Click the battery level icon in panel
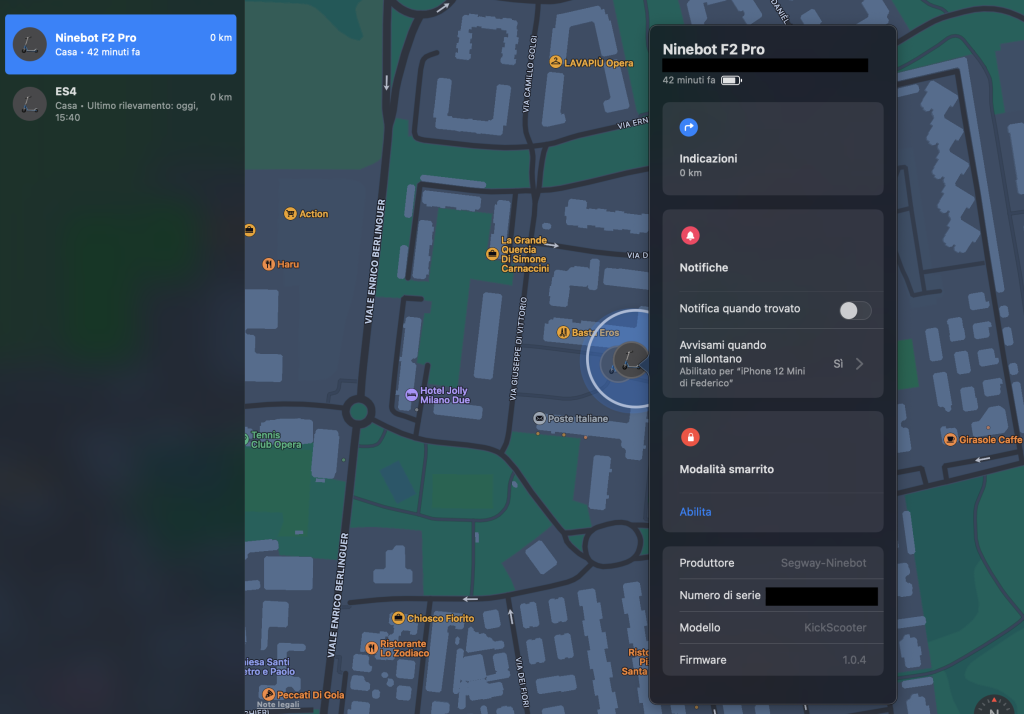 [x=731, y=80]
